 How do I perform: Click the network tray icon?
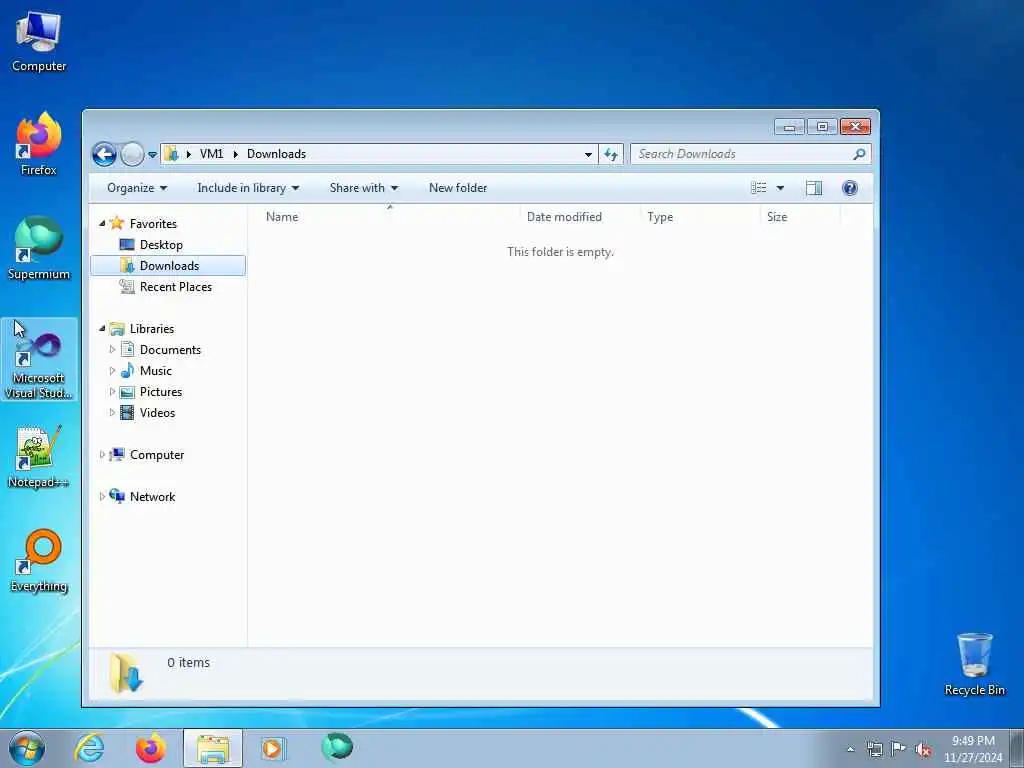(x=874, y=749)
